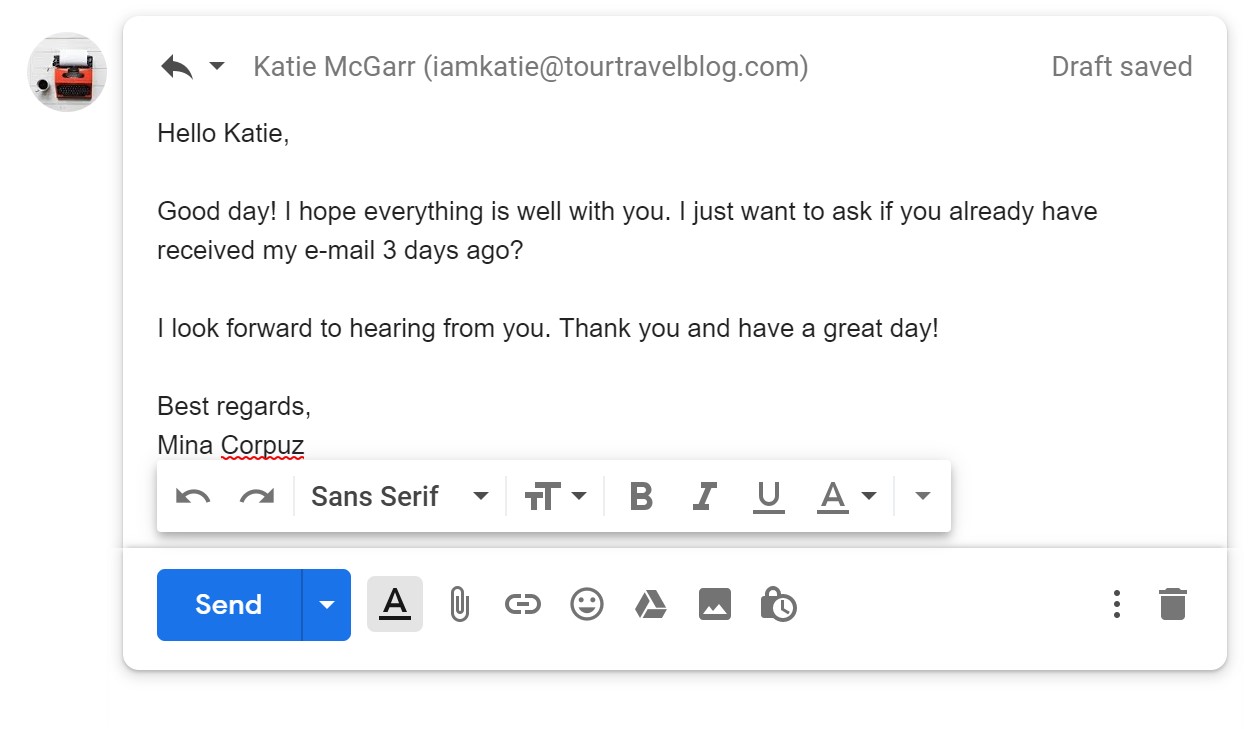Hide the formatting options toolbar
The height and width of the screenshot is (729, 1254).
point(395,604)
